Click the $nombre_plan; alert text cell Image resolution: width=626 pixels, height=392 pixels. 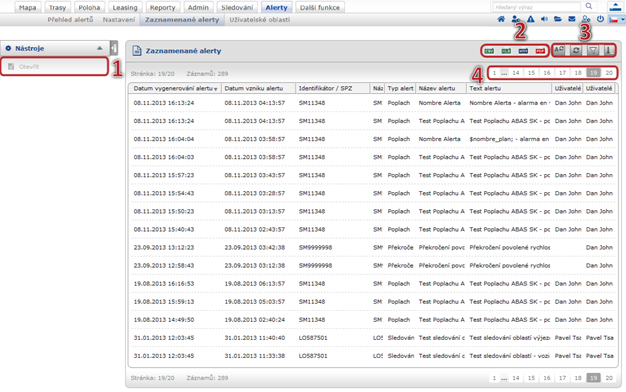(509, 139)
